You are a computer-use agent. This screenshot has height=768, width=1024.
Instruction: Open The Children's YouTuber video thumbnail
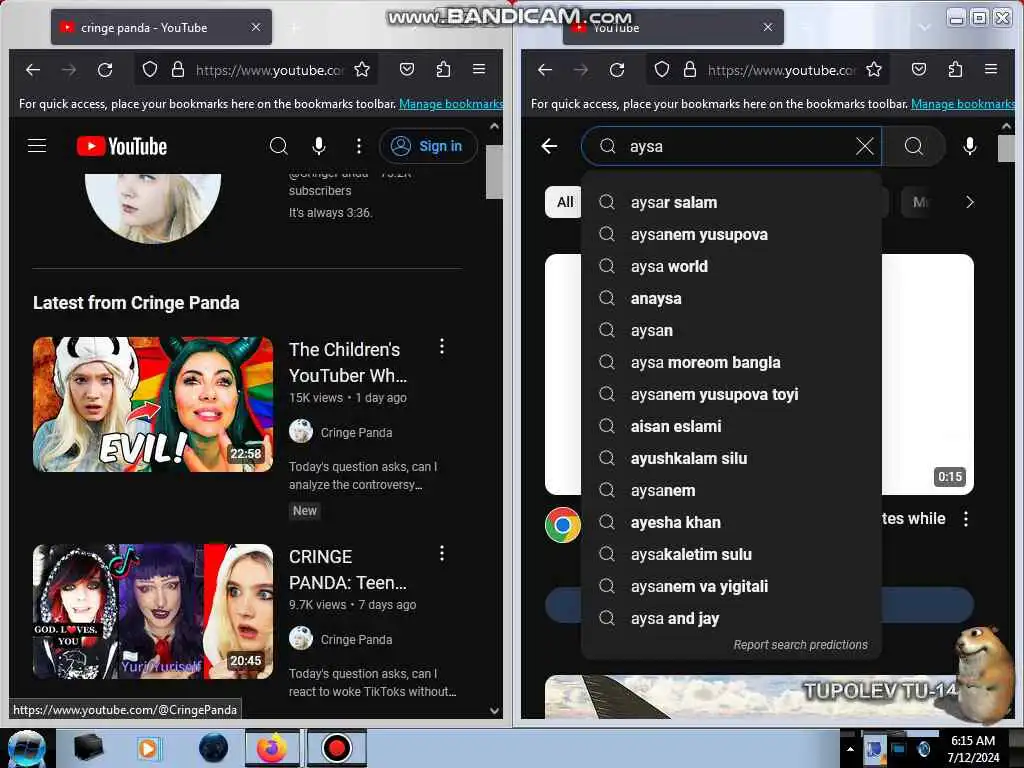click(153, 404)
